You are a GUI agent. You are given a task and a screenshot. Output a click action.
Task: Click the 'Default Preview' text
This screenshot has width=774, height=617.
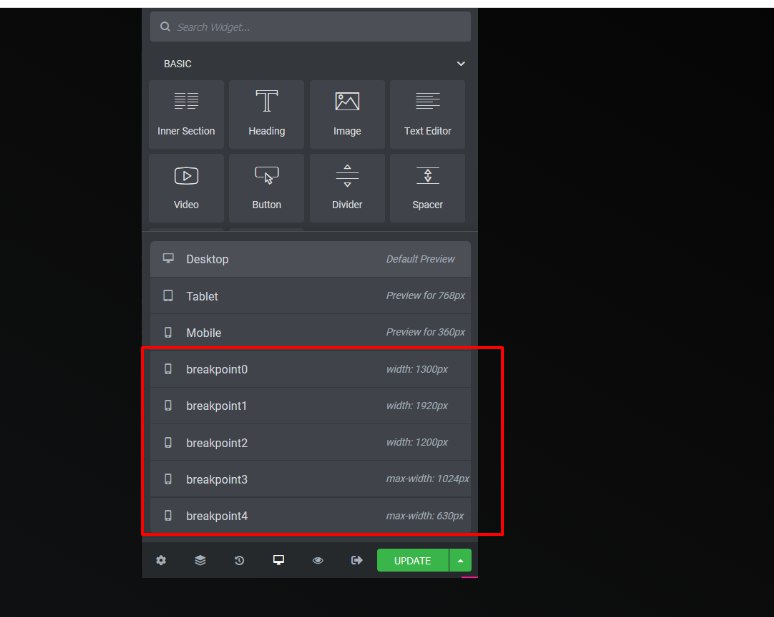pos(420,259)
